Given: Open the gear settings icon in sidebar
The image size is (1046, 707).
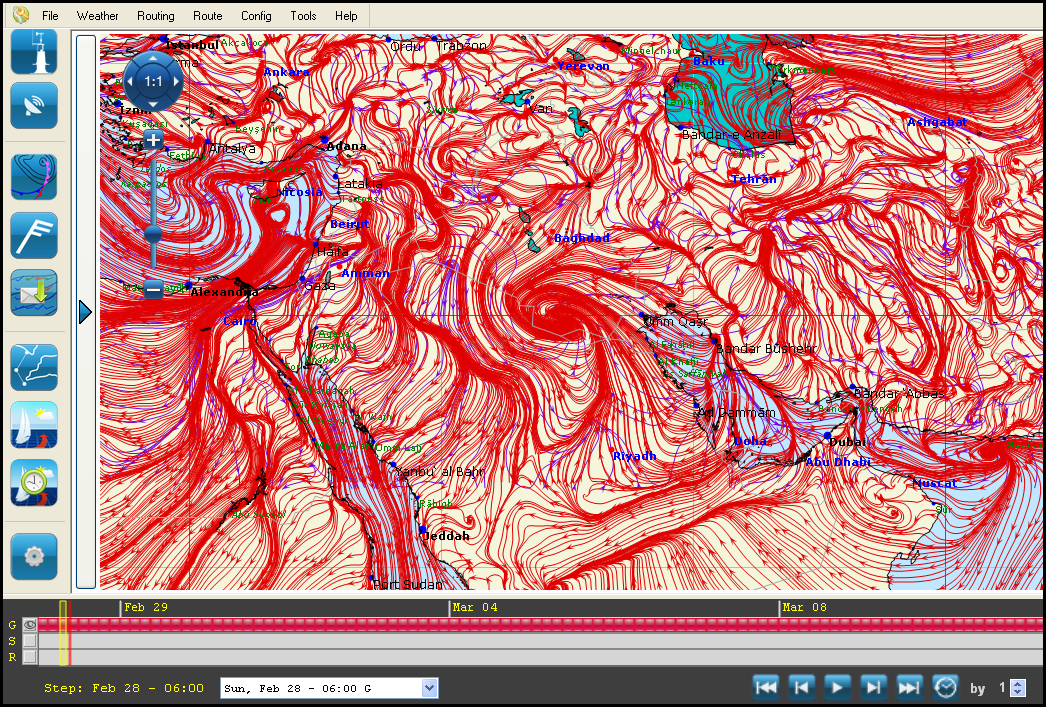Looking at the screenshot, I should pos(34,556).
